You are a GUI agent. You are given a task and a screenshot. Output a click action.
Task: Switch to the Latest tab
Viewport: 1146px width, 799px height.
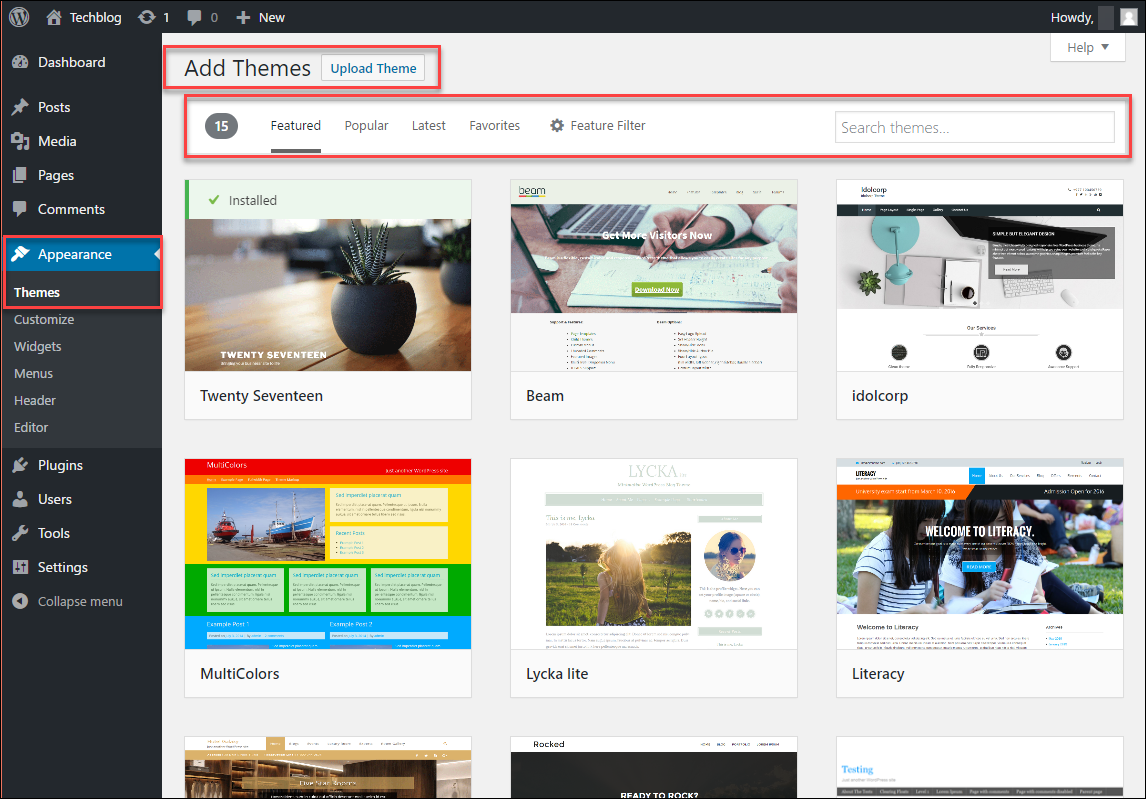[x=428, y=126]
